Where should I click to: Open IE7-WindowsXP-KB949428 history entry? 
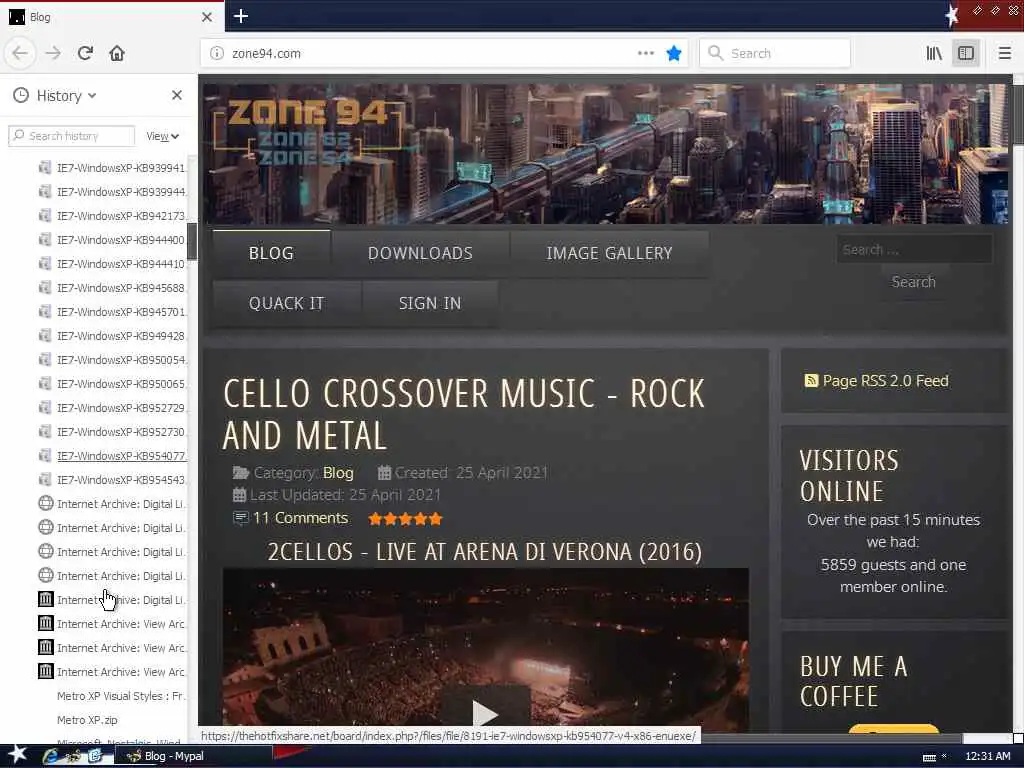pyautogui.click(x=112, y=336)
